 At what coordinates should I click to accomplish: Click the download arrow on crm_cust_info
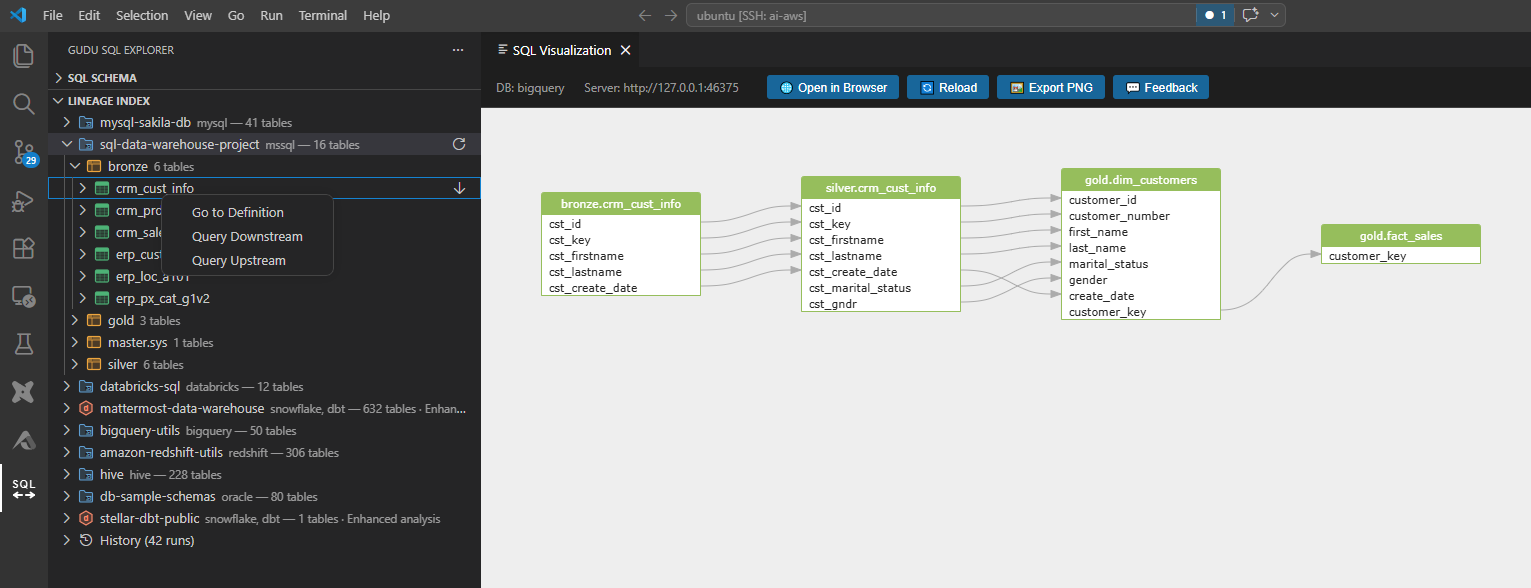pos(459,187)
